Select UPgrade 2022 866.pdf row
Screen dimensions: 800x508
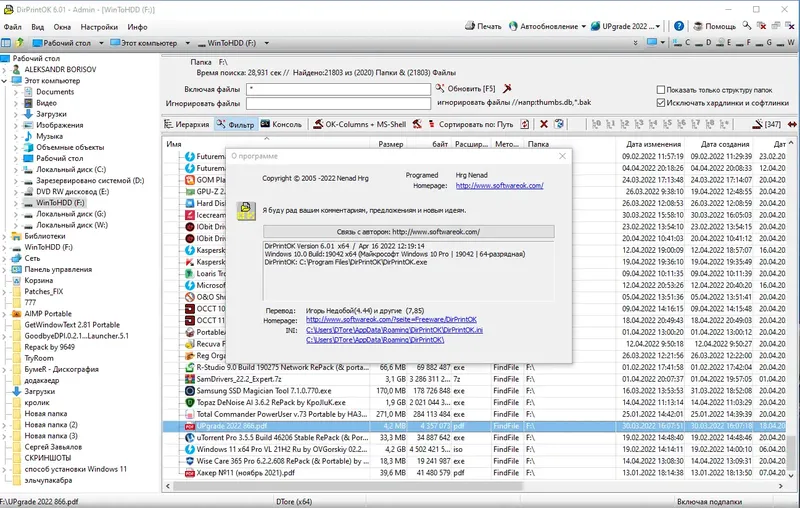474,426
